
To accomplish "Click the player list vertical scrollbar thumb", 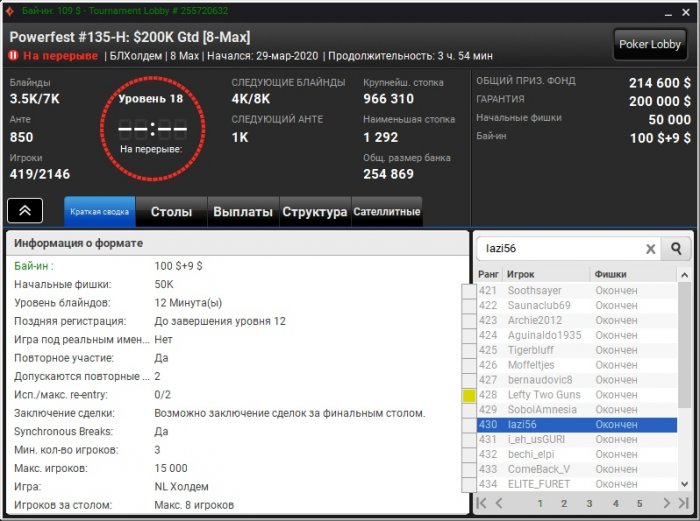I will (x=684, y=345).
